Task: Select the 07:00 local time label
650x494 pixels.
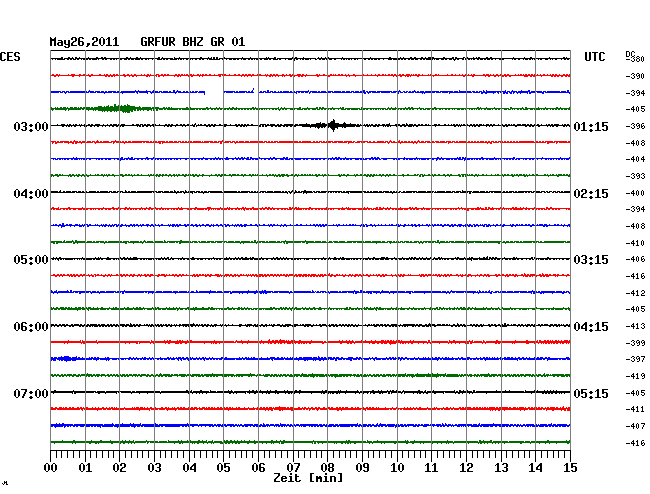Action: pyautogui.click(x=31, y=393)
